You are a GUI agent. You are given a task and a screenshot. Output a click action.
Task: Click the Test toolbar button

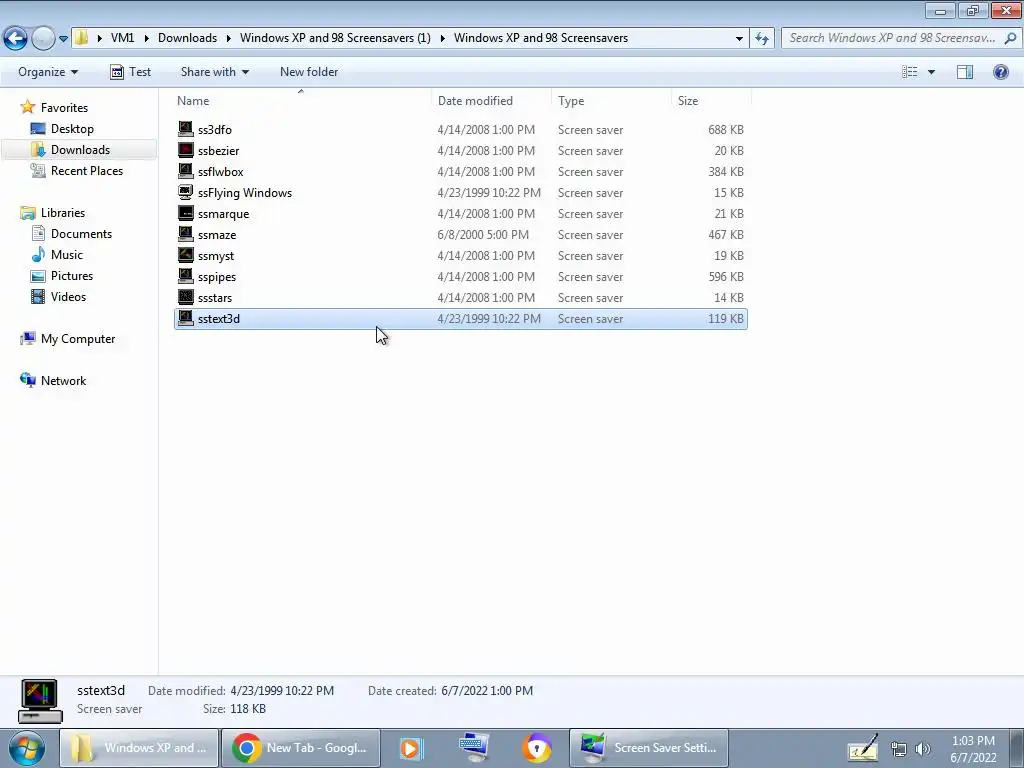[131, 72]
